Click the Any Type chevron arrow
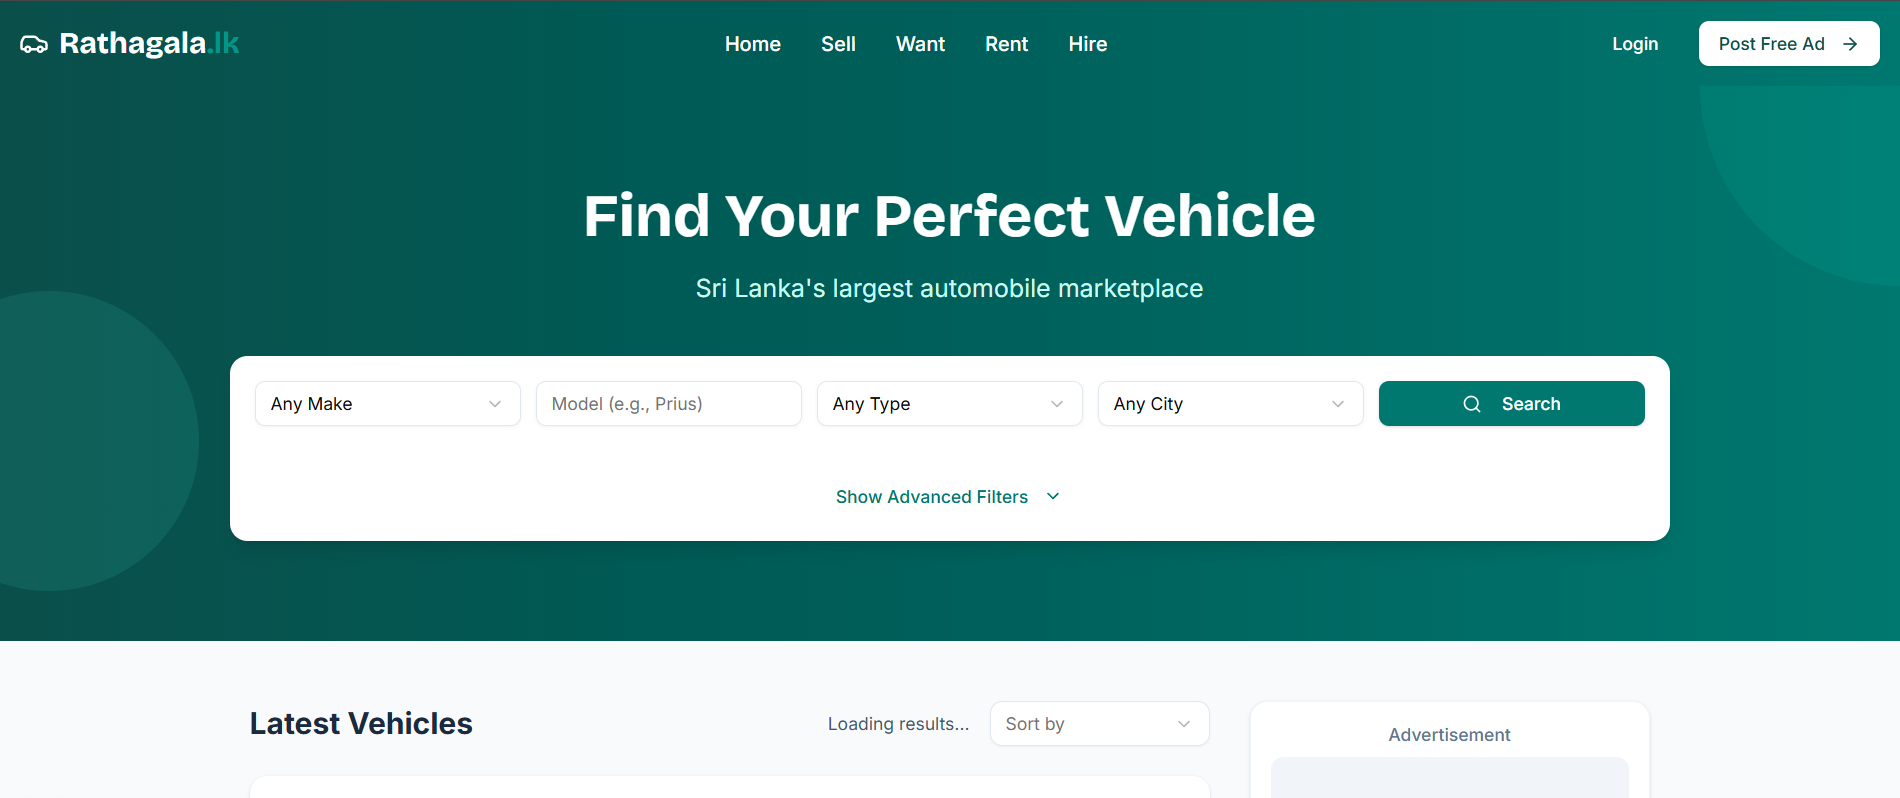Screen dimensions: 1900x798 [x=1057, y=404]
